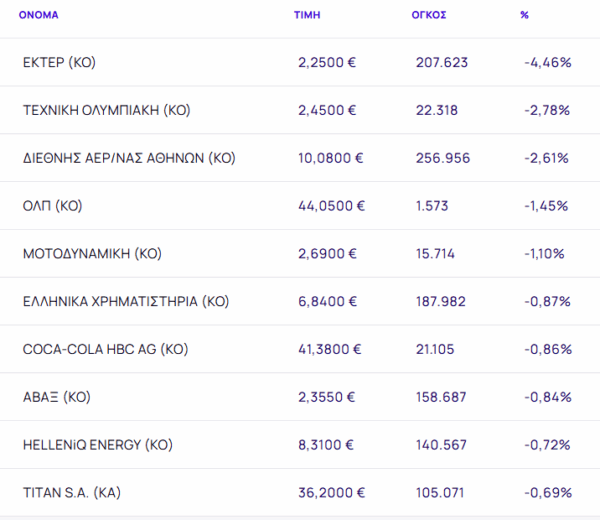Select the ΑΒΑΞ (ΚΟ) stock name
The width and height of the screenshot is (600, 520).
pos(57,397)
